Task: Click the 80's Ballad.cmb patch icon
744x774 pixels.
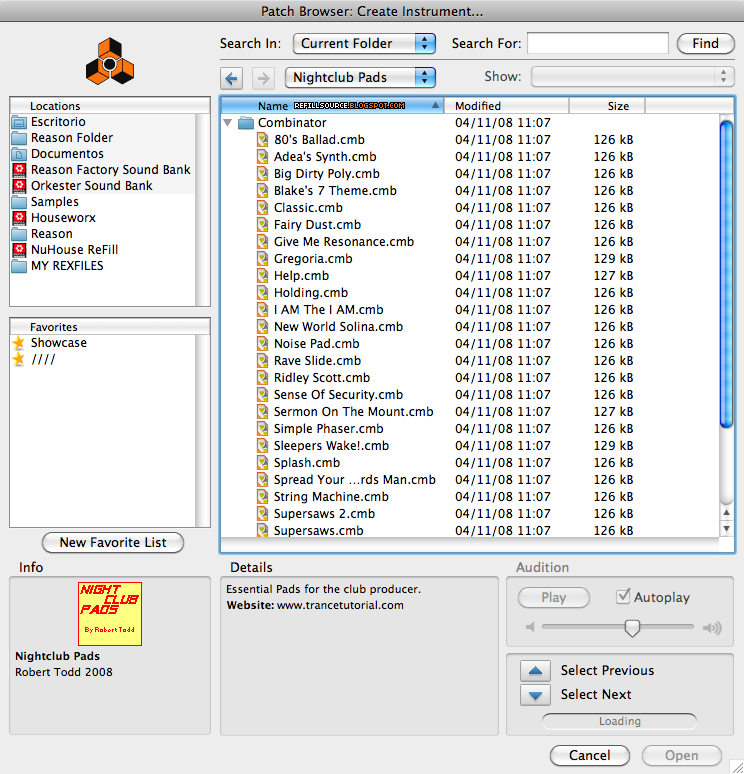Action: (x=263, y=140)
